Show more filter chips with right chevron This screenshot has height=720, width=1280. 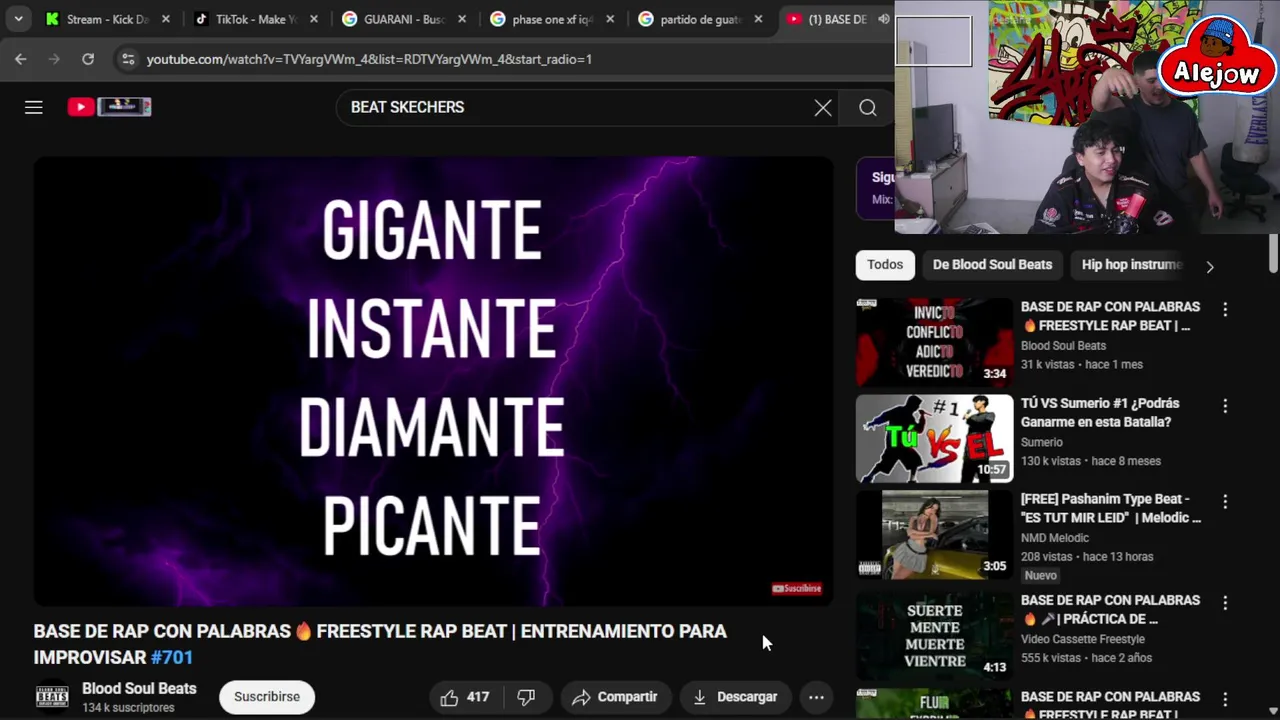pos(1210,267)
